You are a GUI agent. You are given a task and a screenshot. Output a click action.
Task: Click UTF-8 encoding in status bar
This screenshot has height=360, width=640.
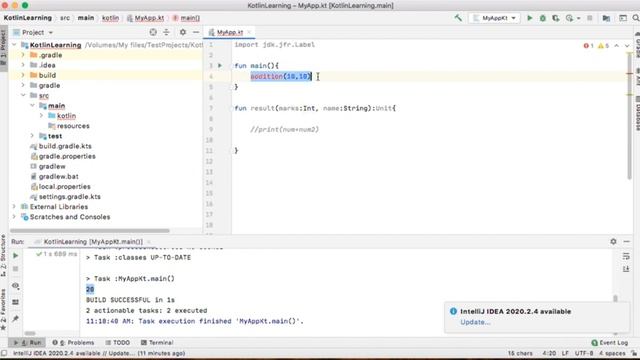pos(584,353)
